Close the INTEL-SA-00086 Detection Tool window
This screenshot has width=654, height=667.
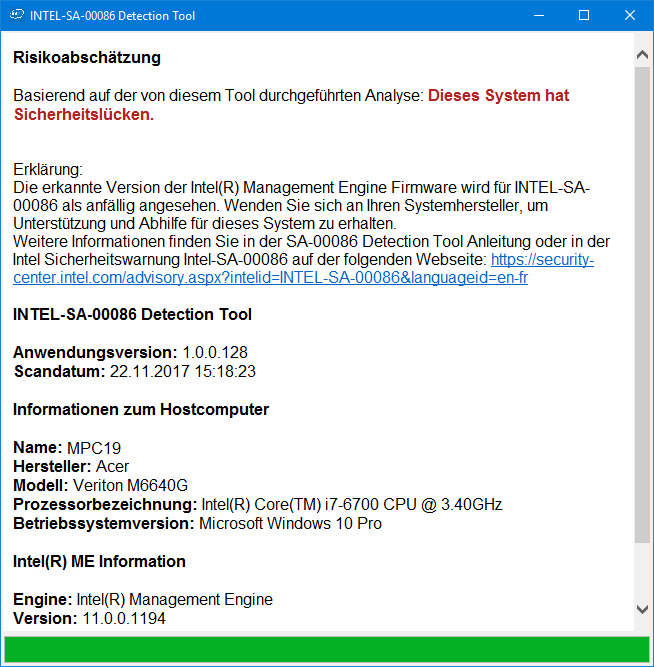[630, 15]
